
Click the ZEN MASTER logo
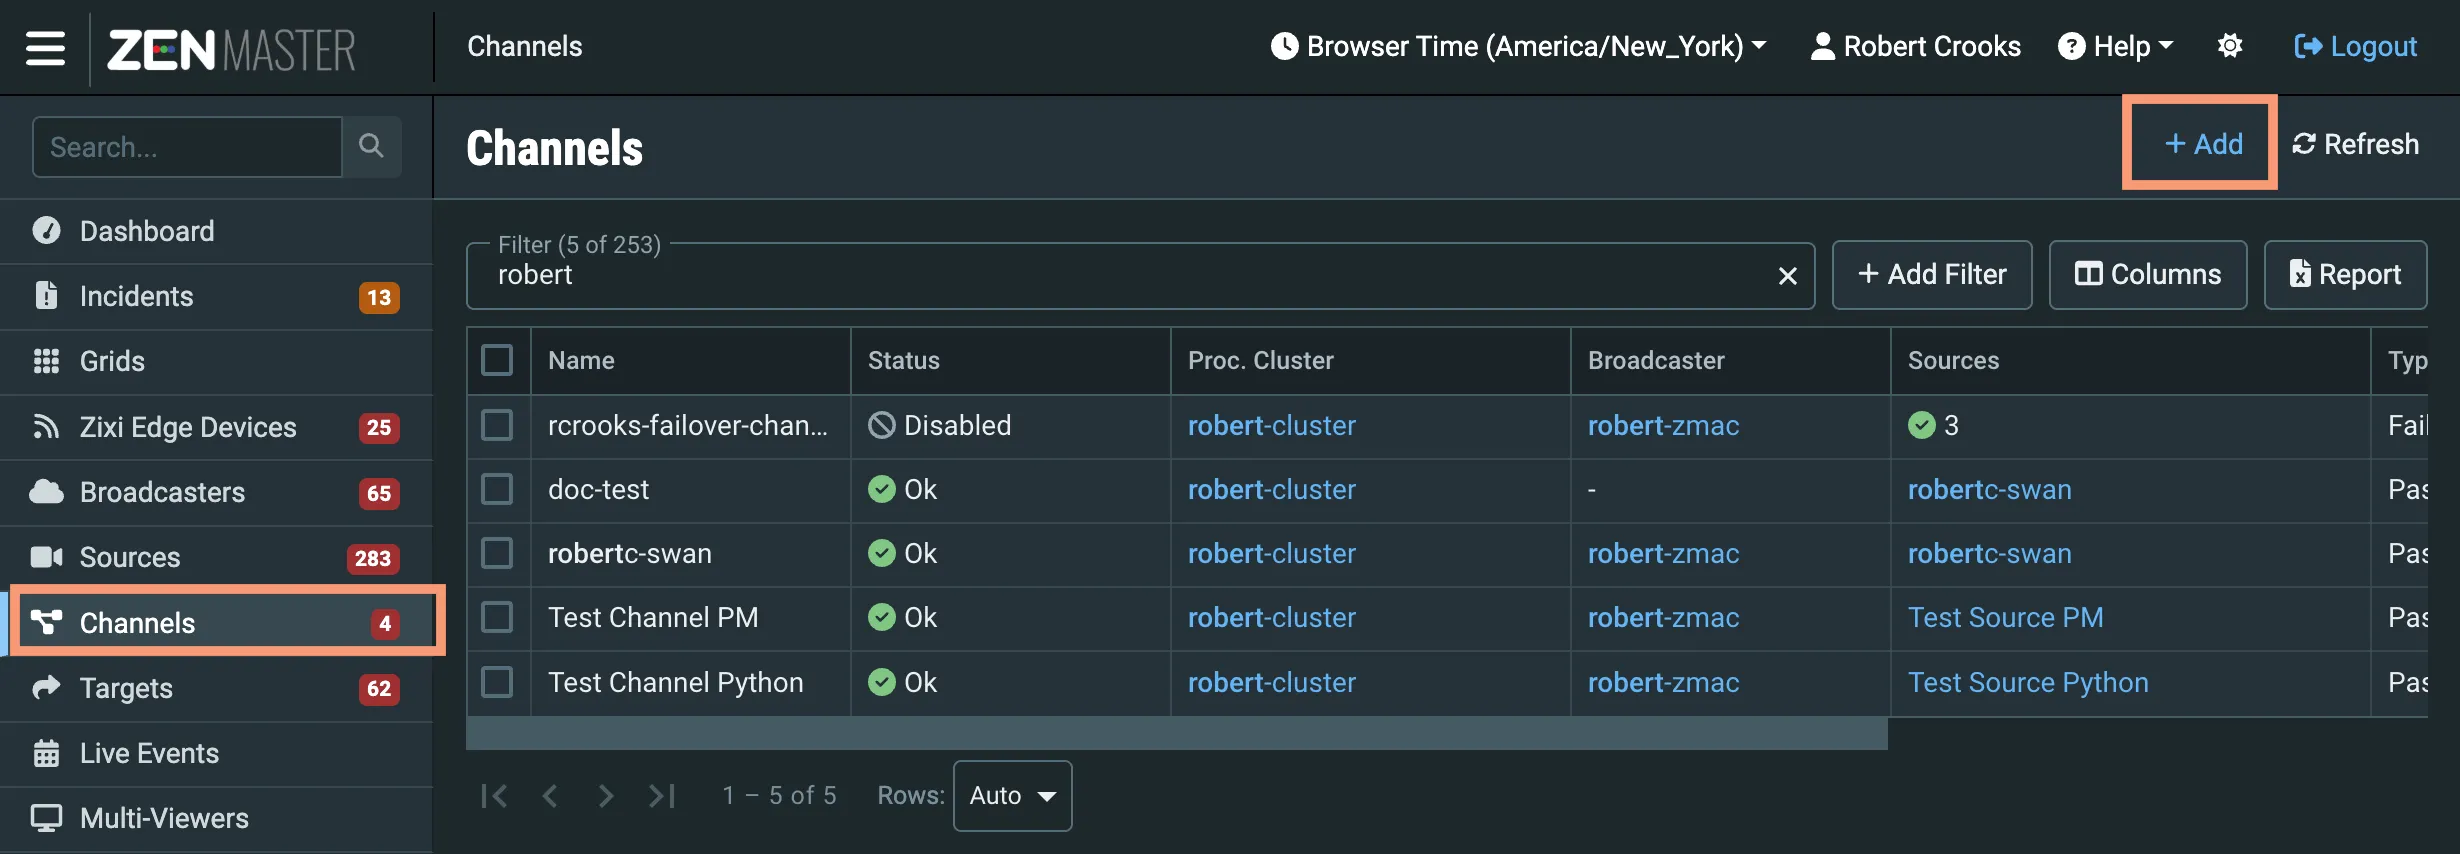231,50
